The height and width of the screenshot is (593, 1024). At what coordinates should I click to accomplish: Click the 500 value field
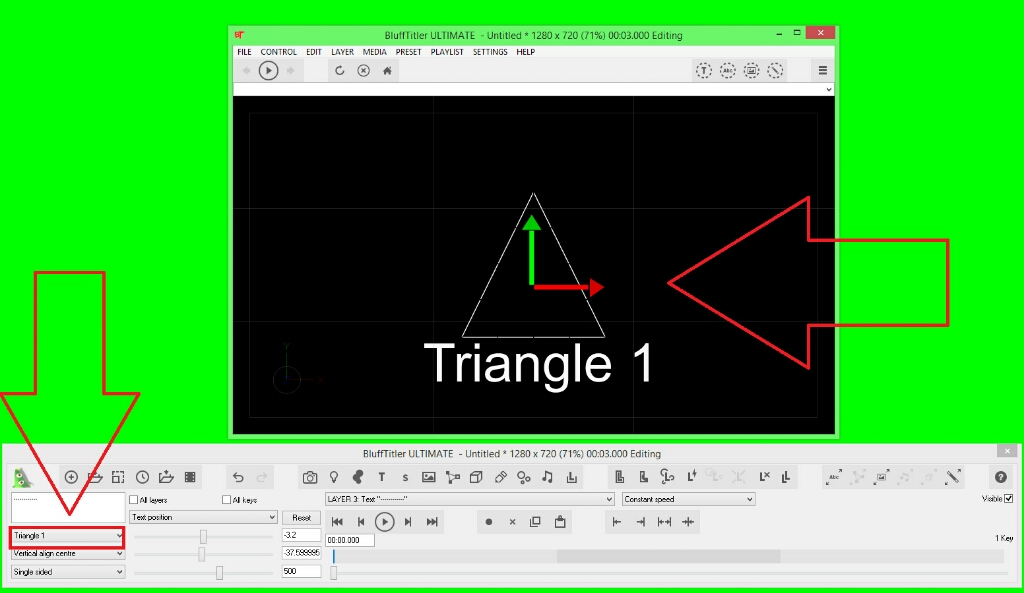301,571
